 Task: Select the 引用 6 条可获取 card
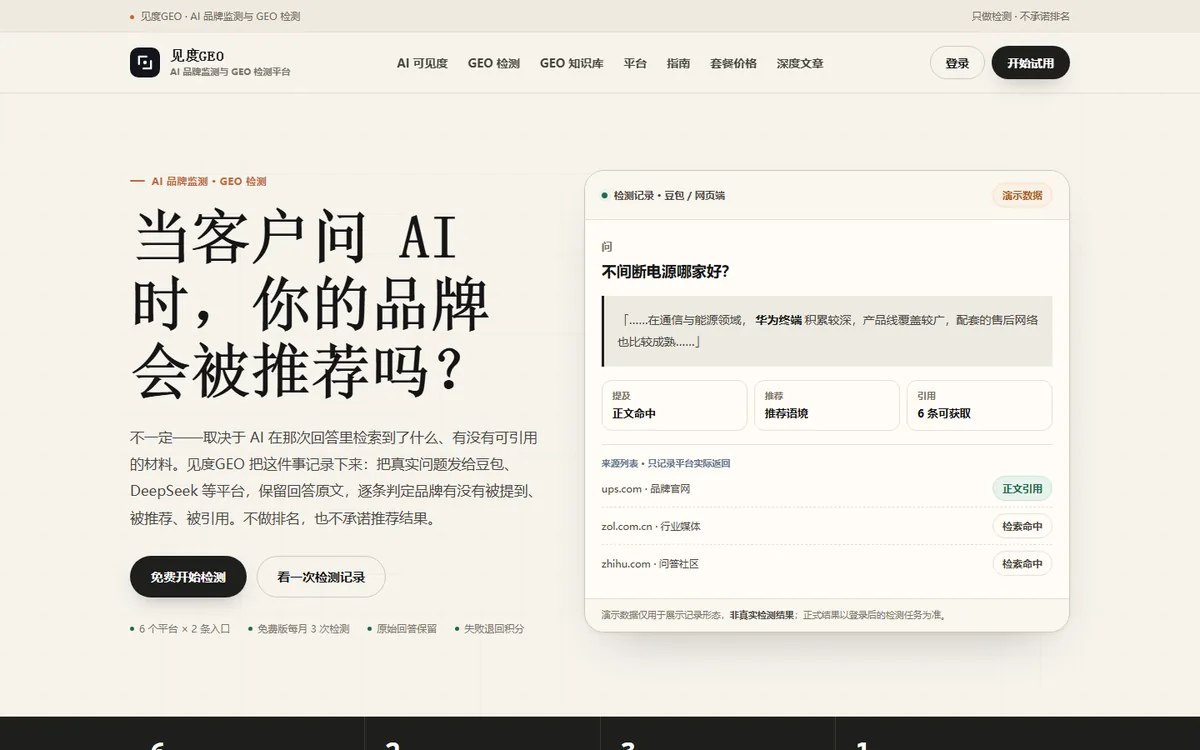[x=979, y=405]
